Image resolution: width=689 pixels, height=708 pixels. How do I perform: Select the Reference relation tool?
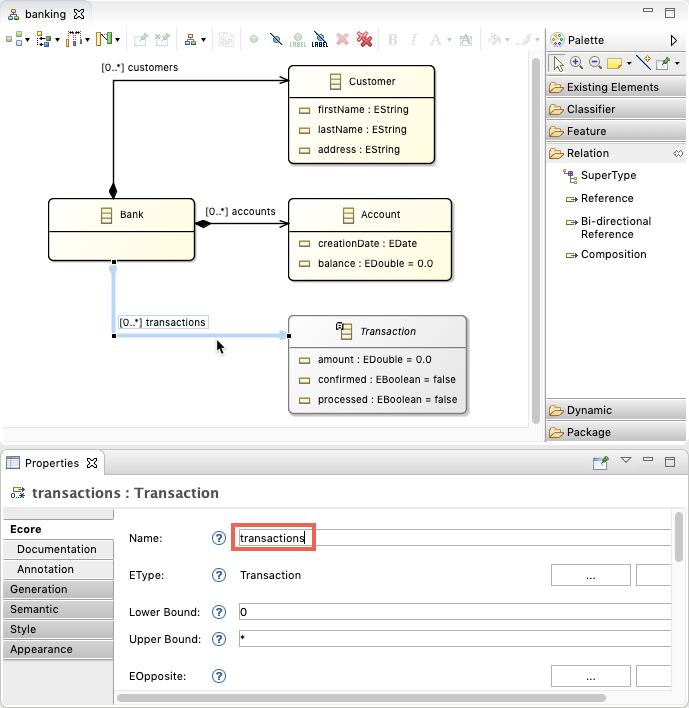coord(600,199)
